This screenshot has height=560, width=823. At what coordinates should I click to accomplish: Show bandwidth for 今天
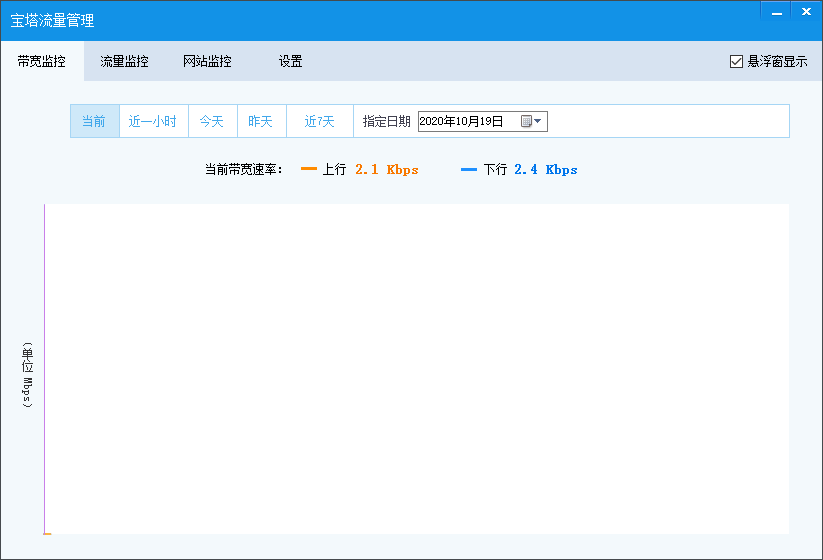tap(213, 121)
